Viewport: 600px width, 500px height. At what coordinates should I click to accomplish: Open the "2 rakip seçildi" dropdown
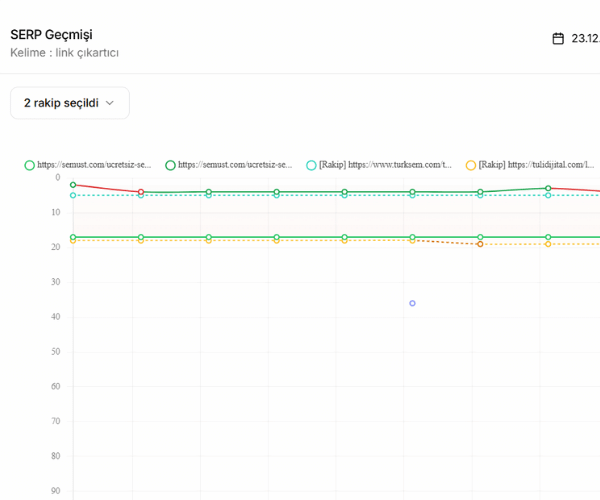coord(69,103)
